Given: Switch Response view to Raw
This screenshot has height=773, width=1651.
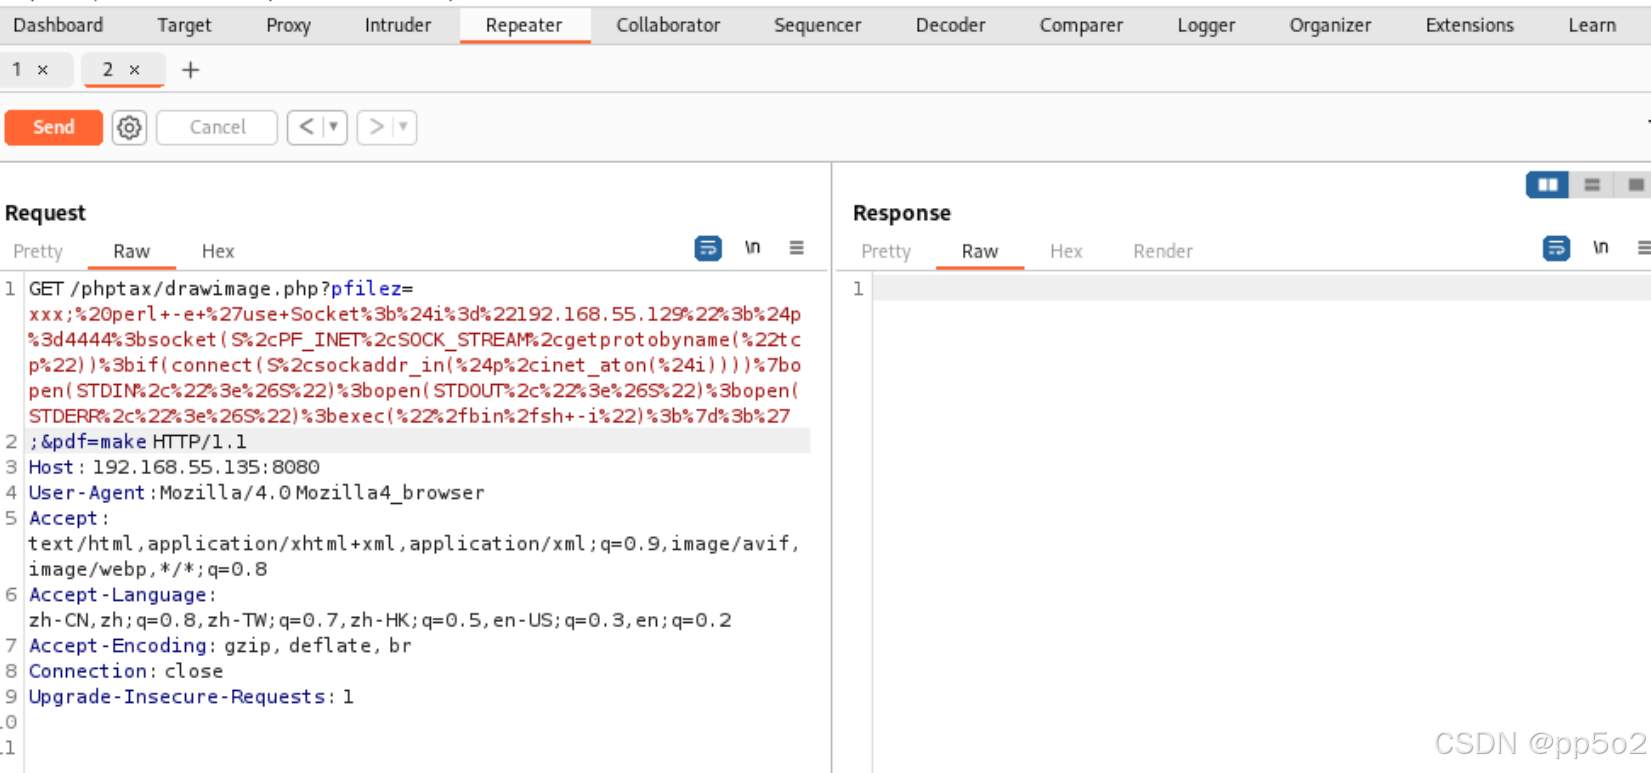Looking at the screenshot, I should coord(980,251).
